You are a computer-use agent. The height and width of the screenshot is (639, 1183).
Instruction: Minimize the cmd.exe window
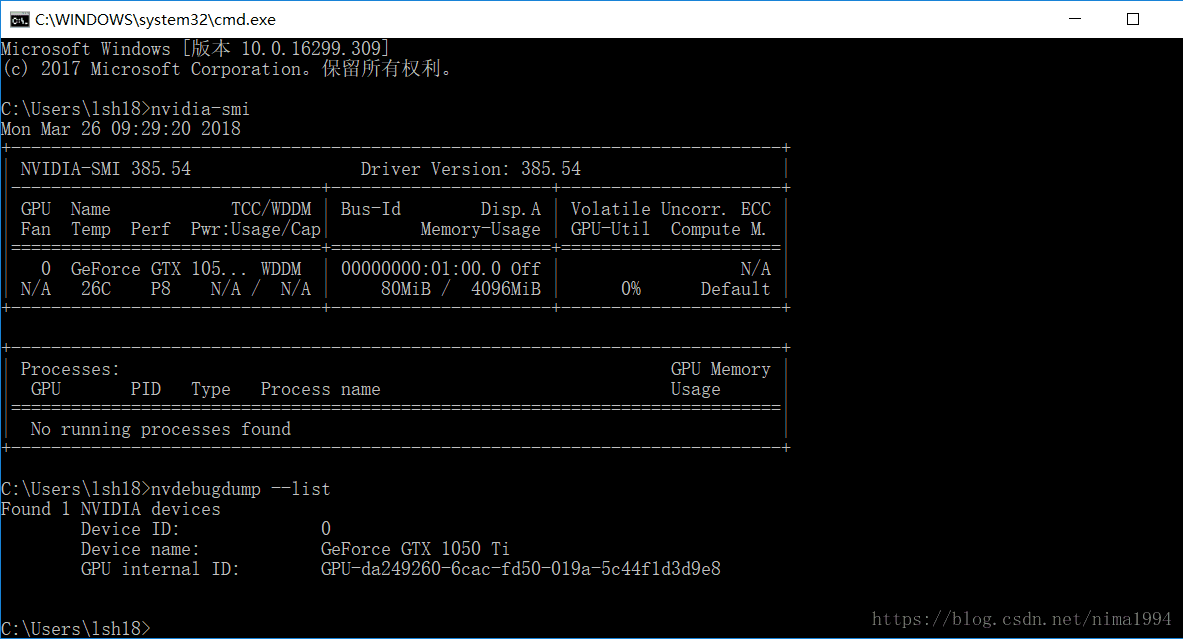point(1075,19)
